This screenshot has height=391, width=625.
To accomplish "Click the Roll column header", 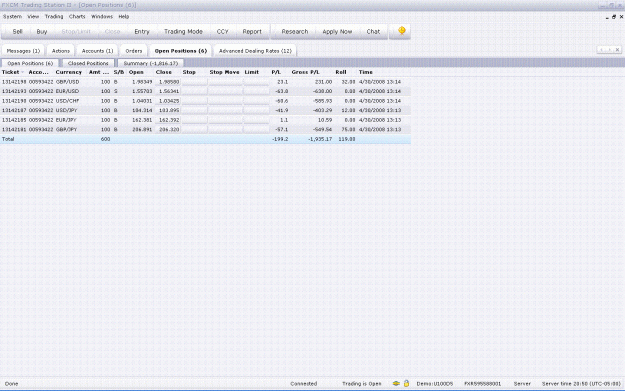I will tap(341, 72).
